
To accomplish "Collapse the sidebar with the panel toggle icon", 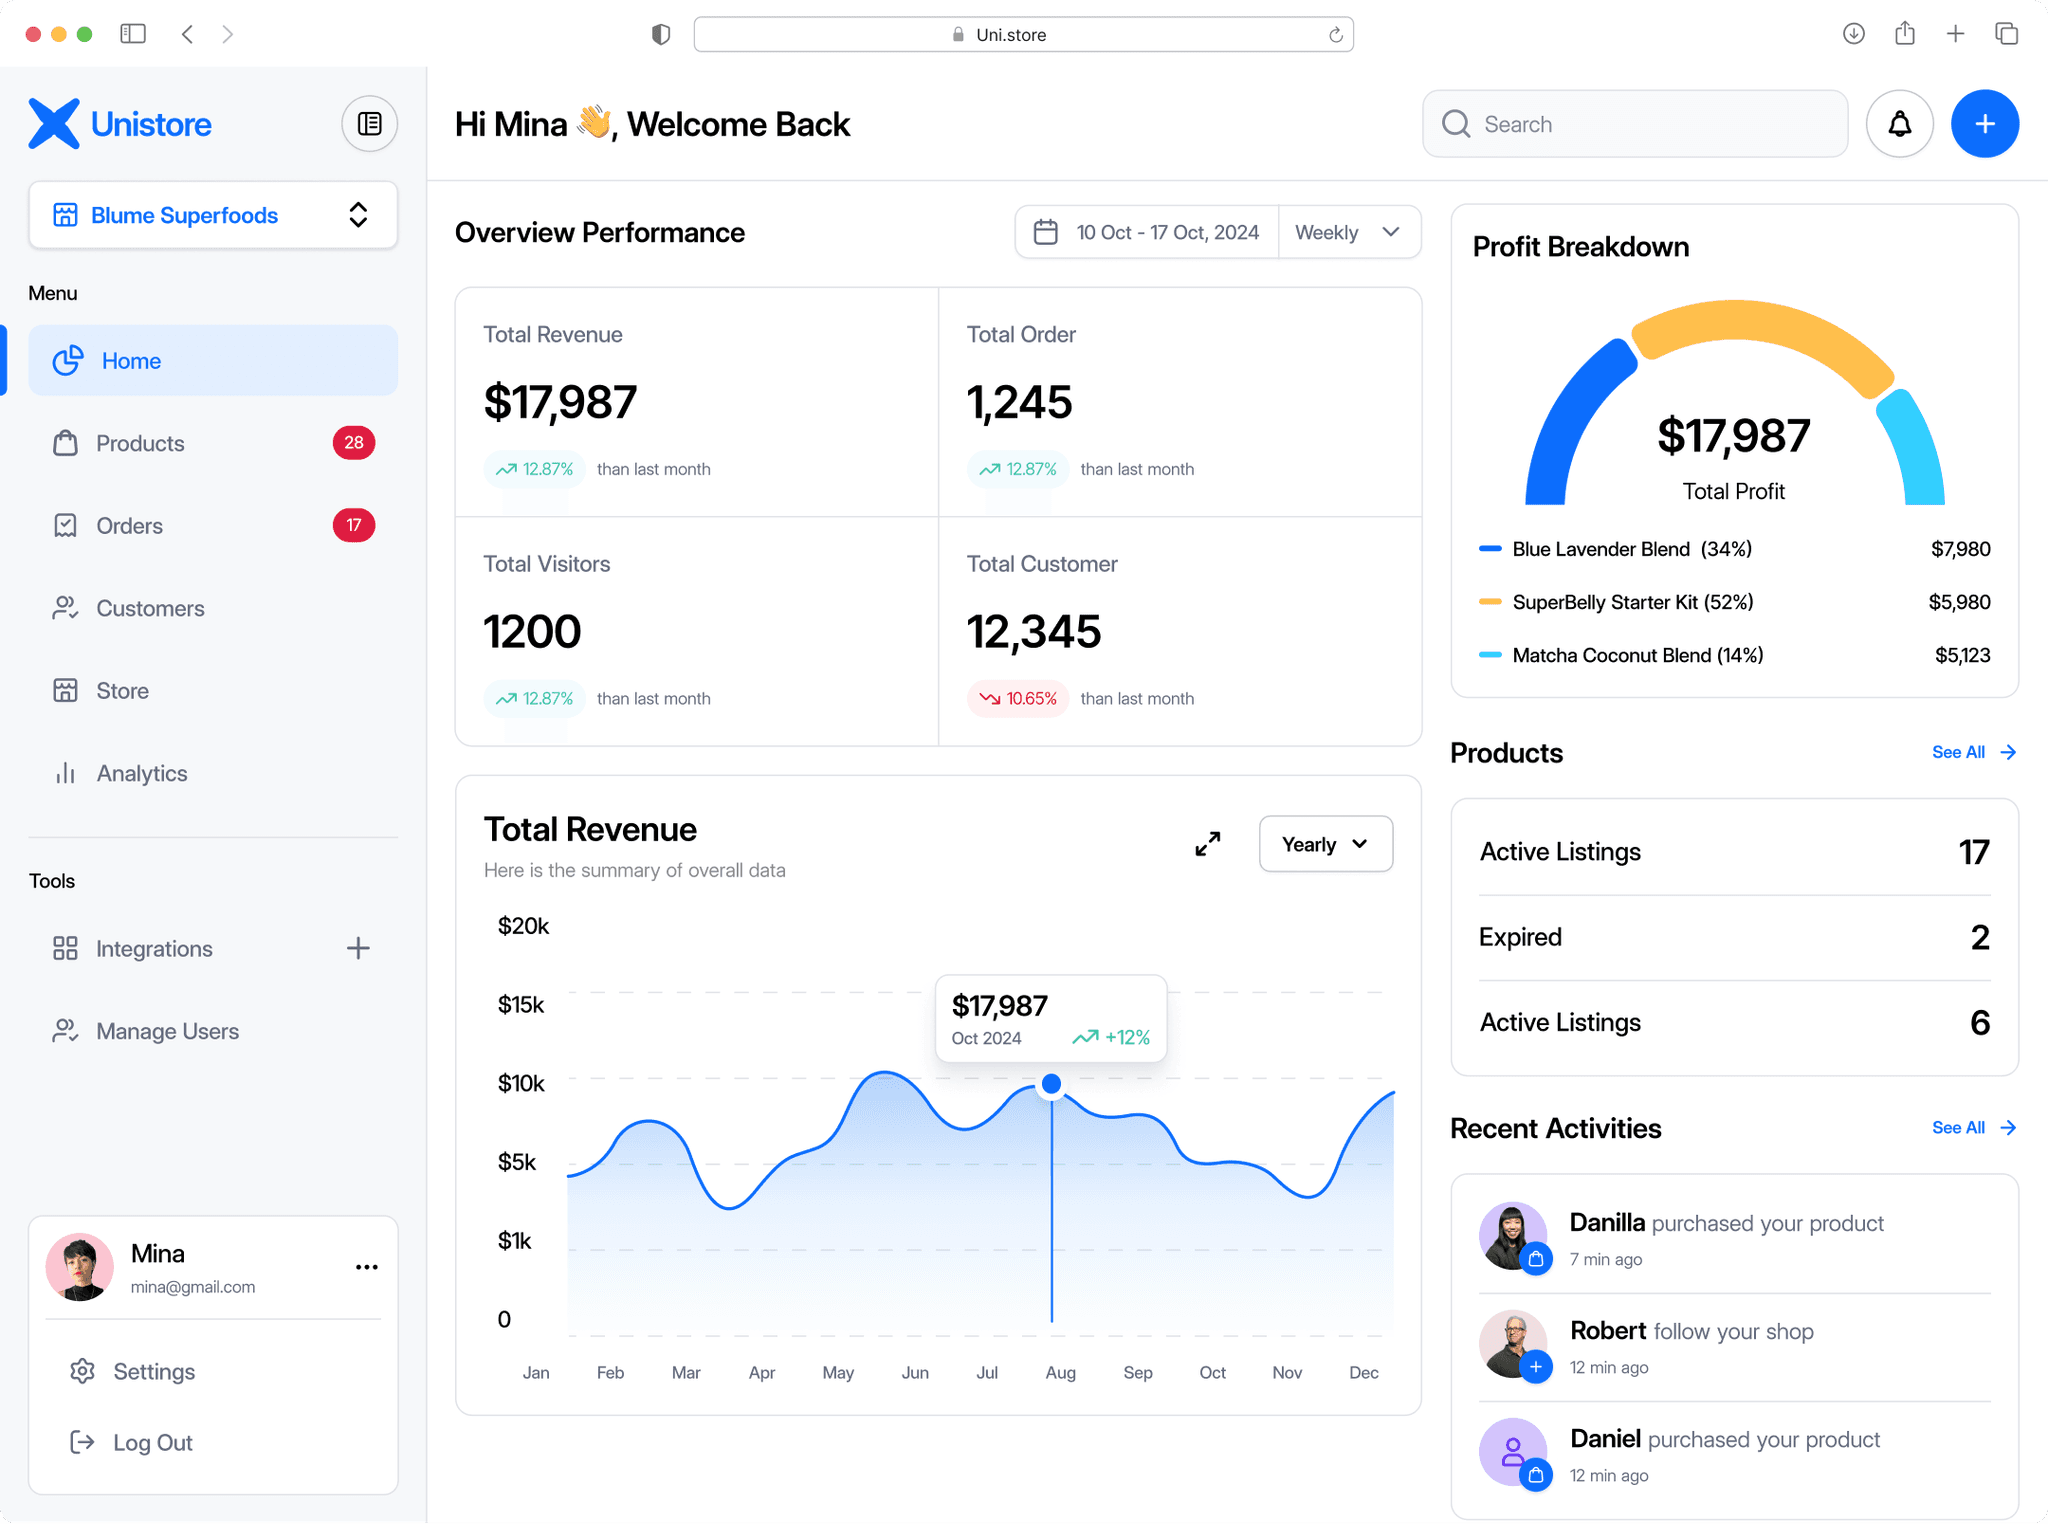I will (x=369, y=124).
